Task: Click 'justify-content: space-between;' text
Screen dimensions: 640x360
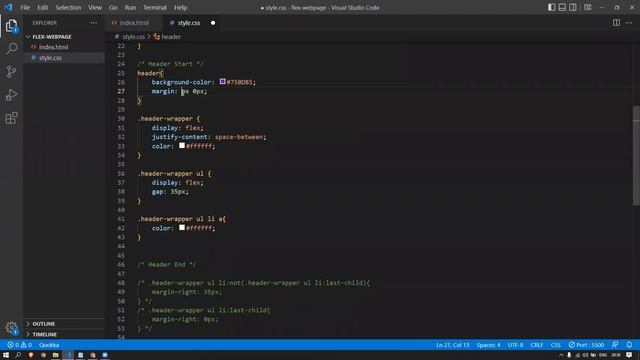Action: coord(209,137)
